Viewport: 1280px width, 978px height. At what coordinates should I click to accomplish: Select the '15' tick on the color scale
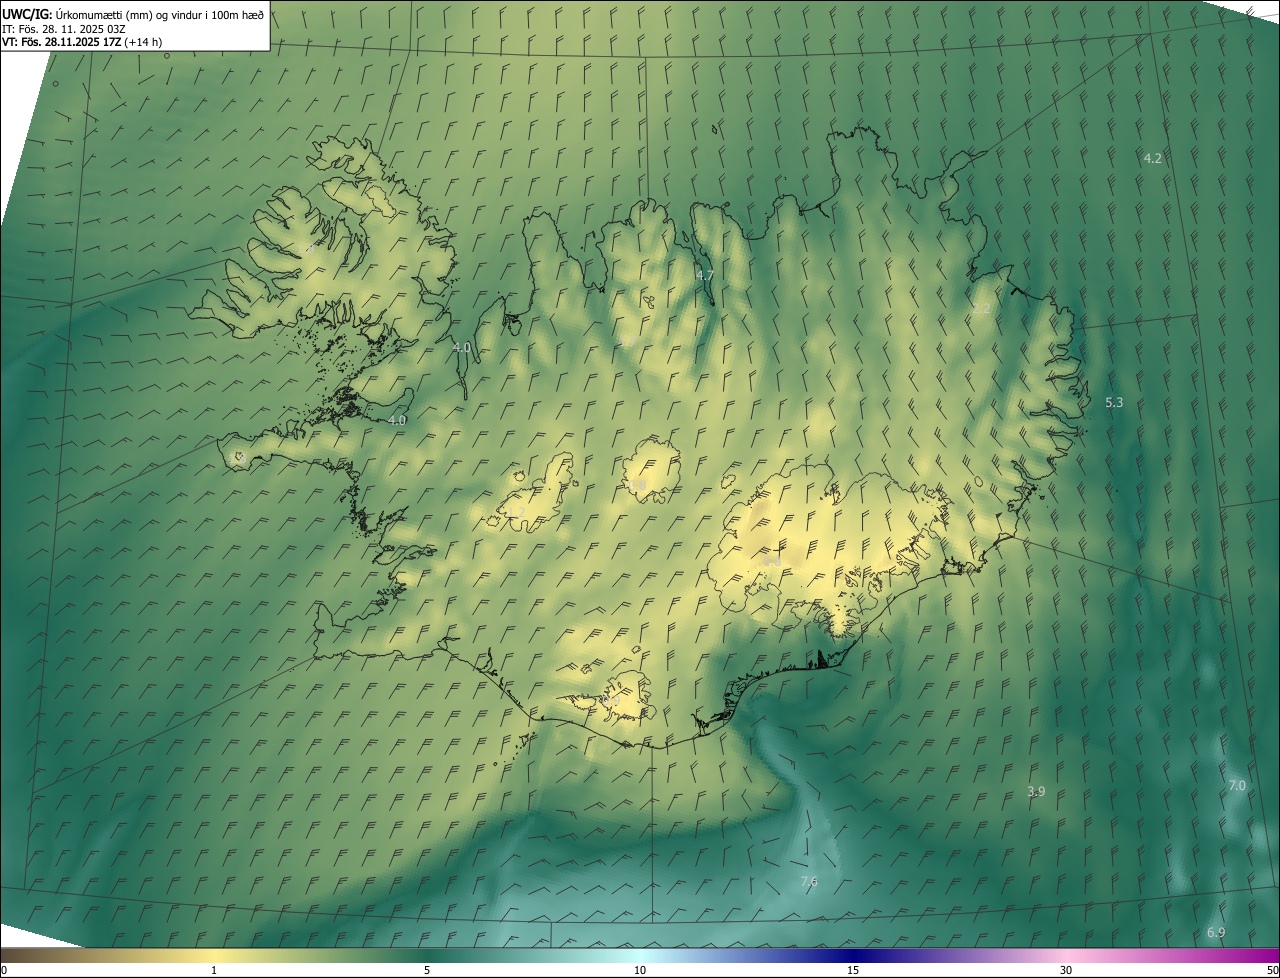[853, 971]
